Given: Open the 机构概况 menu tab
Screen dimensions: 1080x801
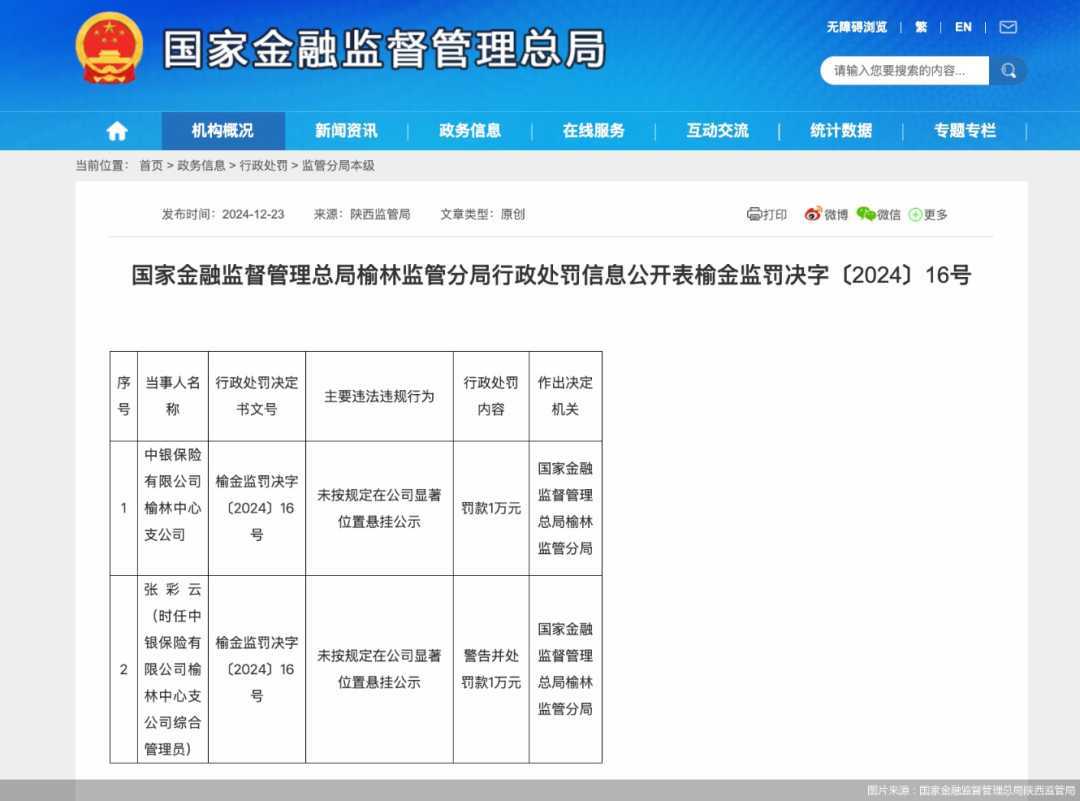Looking at the screenshot, I should click(x=223, y=131).
